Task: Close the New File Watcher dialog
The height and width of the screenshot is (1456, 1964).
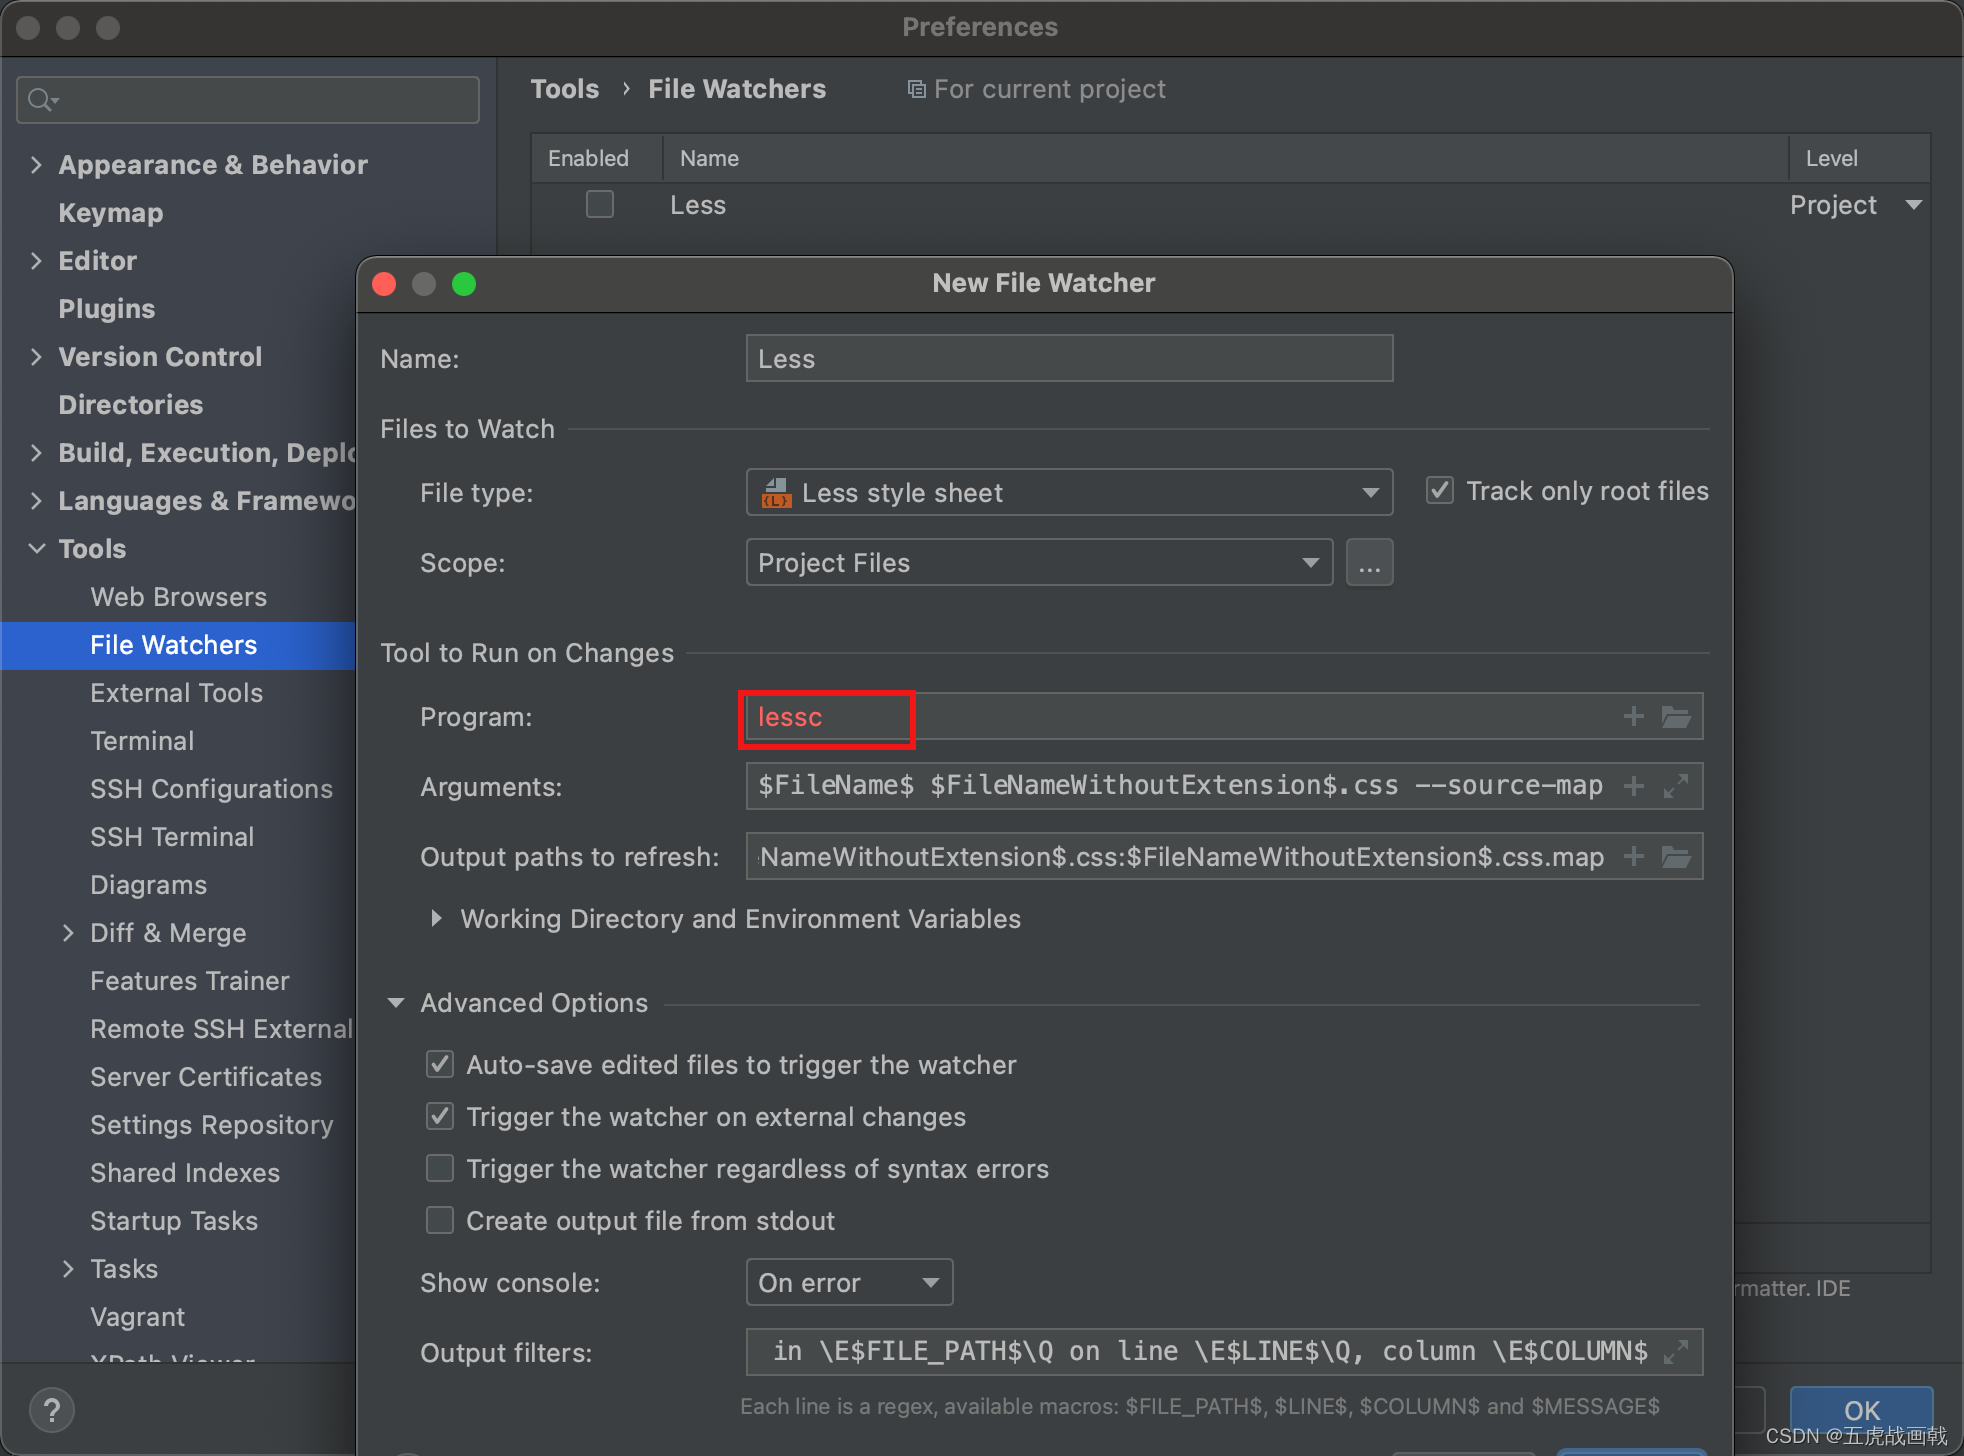Action: point(385,284)
